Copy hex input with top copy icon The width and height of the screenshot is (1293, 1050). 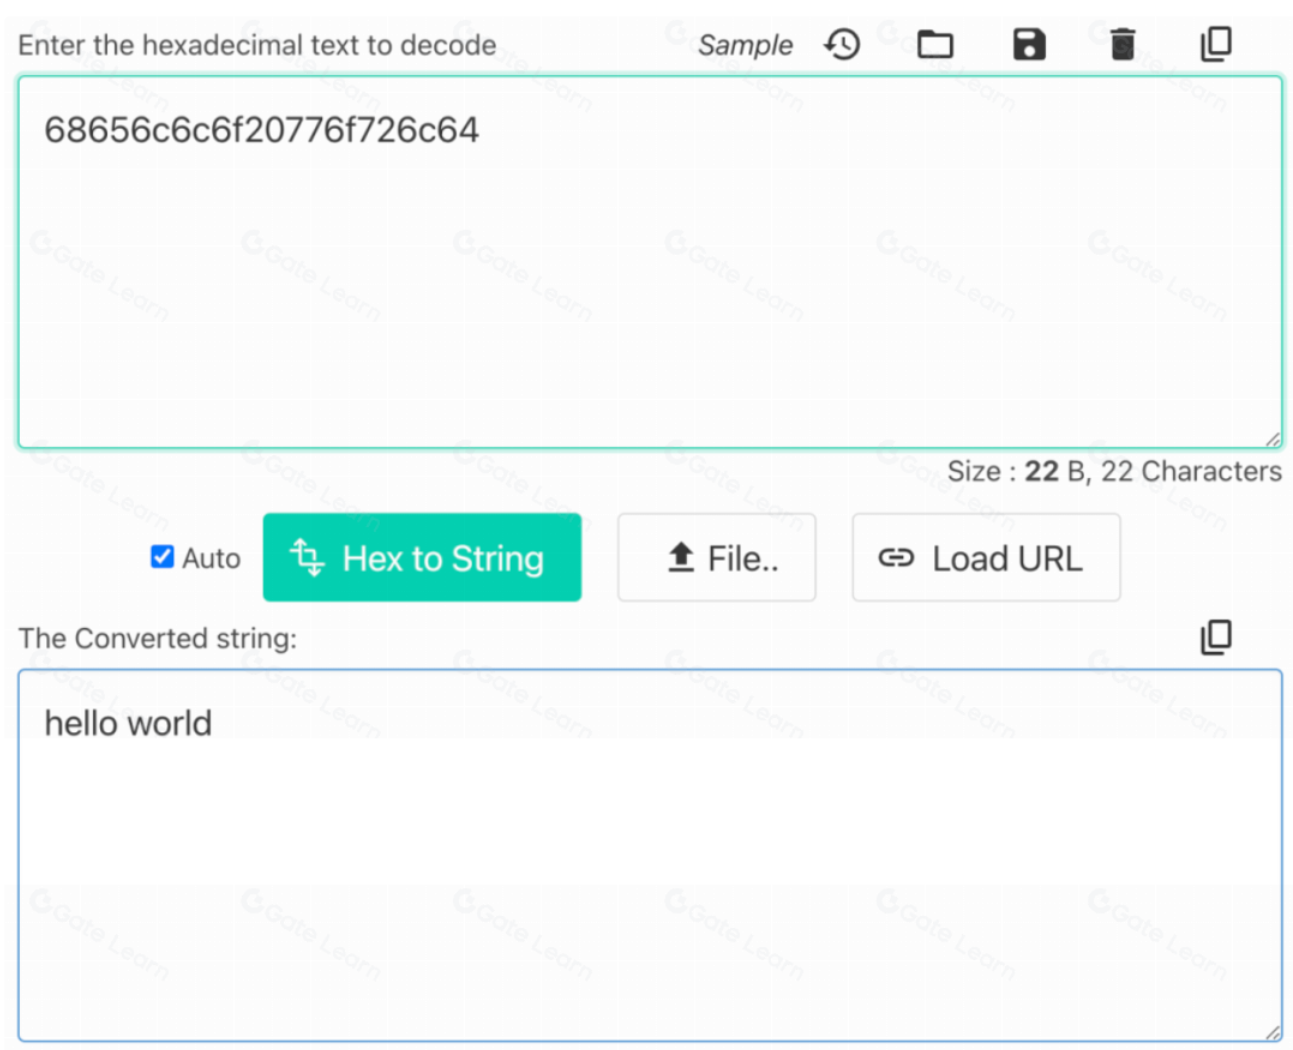pos(1215,44)
